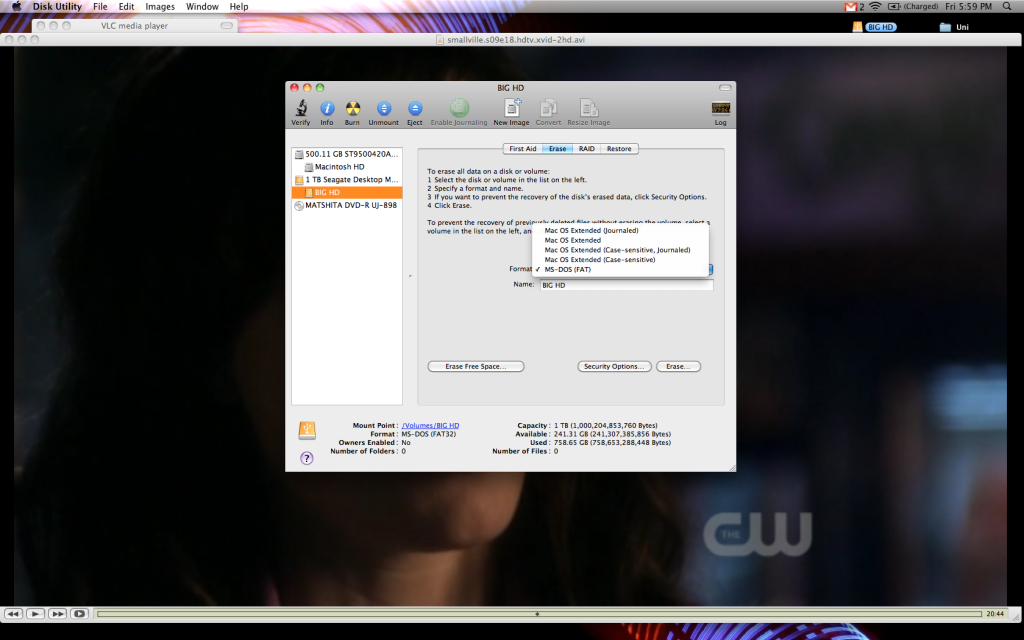Image resolution: width=1024 pixels, height=640 pixels.
Task: Switch to the Restore tab
Action: tap(619, 149)
